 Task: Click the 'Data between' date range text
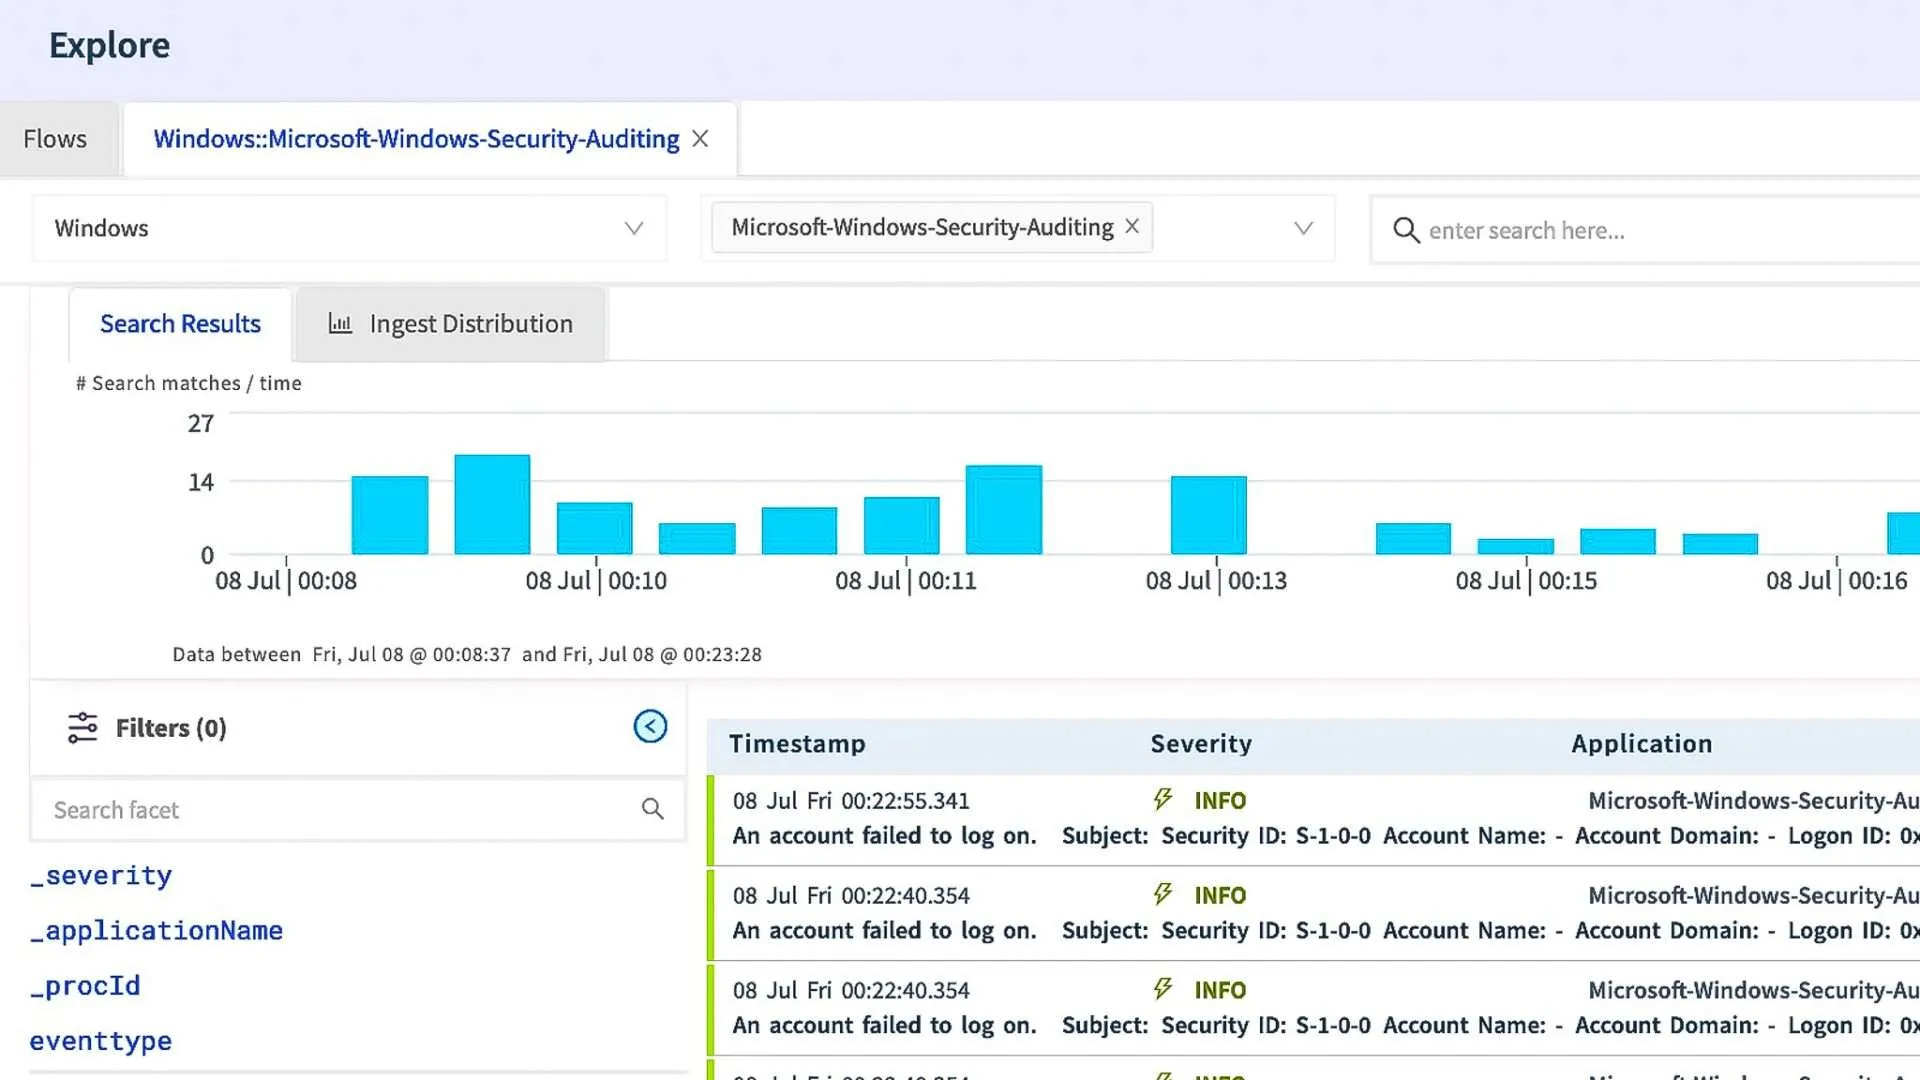467,655
